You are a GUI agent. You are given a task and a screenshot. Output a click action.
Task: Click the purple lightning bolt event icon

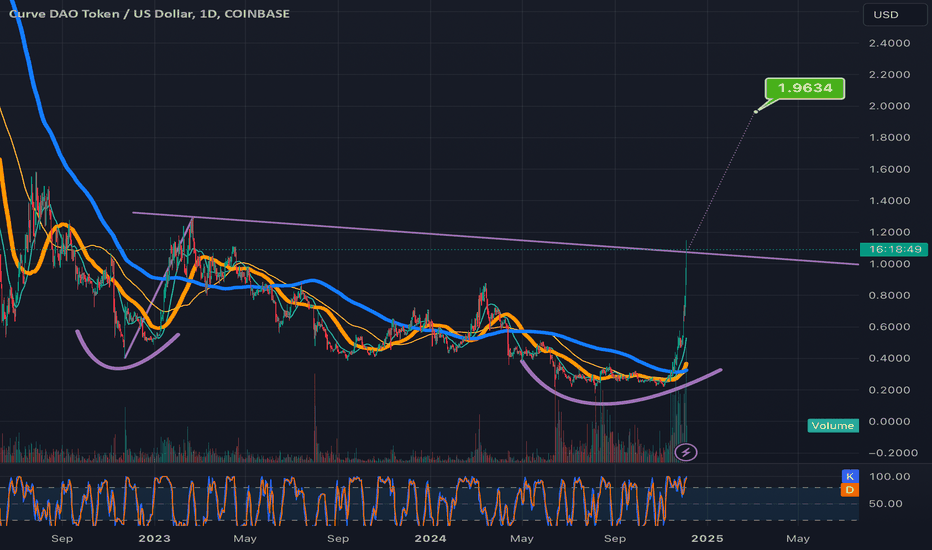(x=686, y=452)
